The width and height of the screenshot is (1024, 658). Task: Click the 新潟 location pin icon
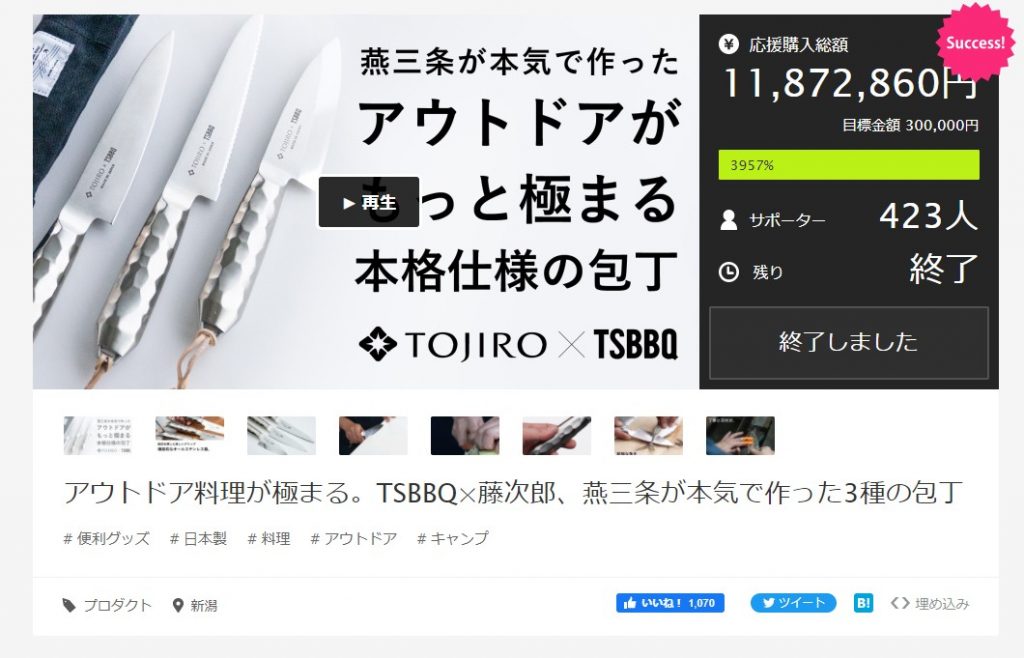(177, 606)
